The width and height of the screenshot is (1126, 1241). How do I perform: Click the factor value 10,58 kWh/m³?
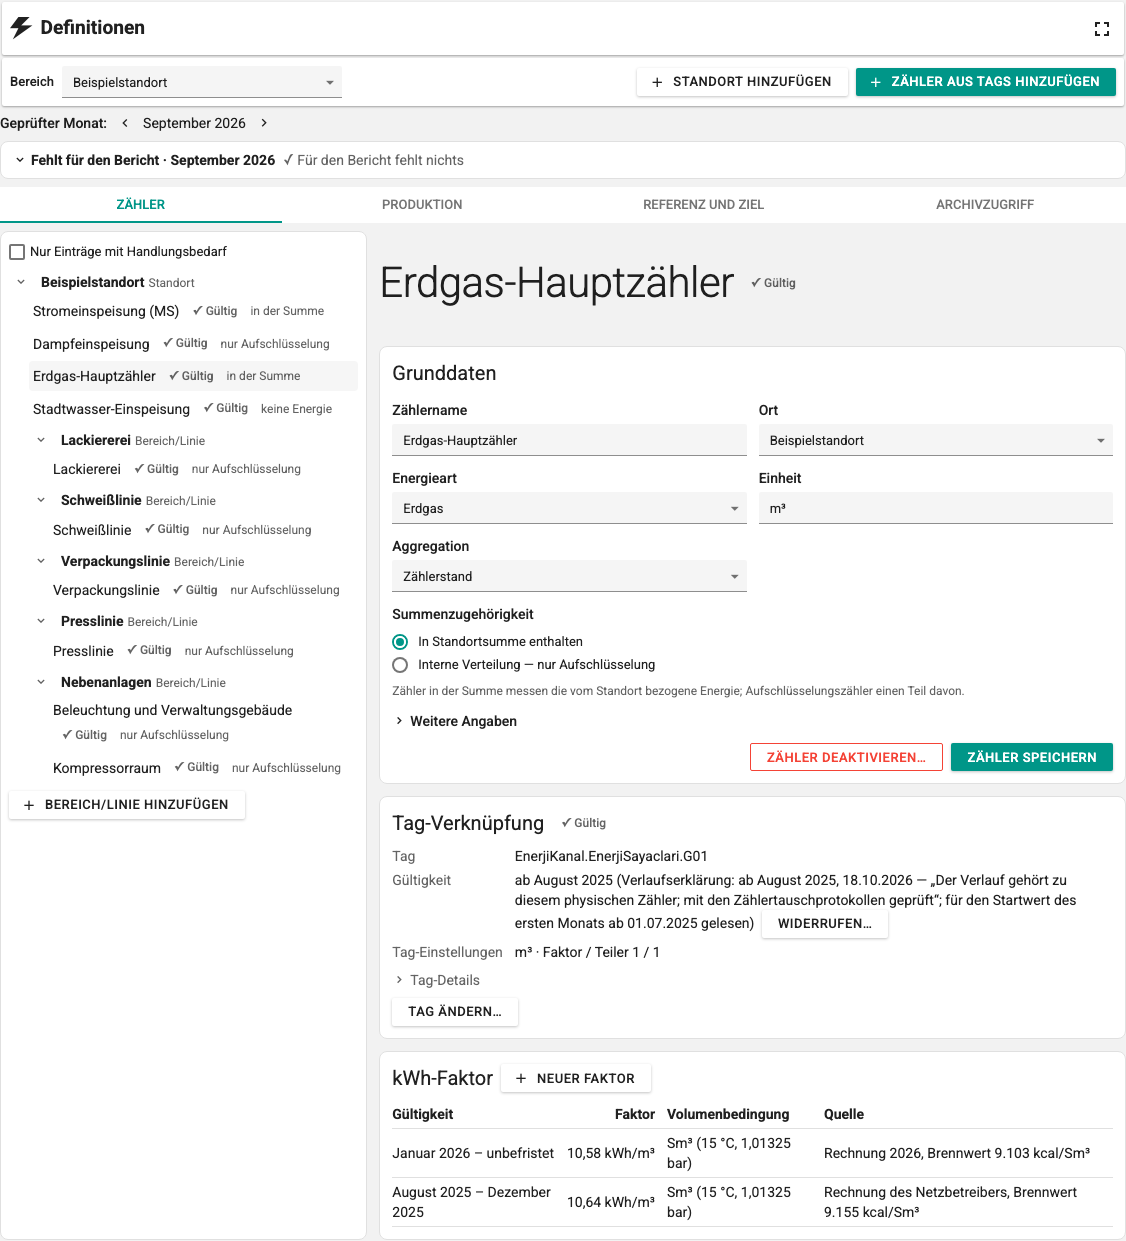[611, 1153]
